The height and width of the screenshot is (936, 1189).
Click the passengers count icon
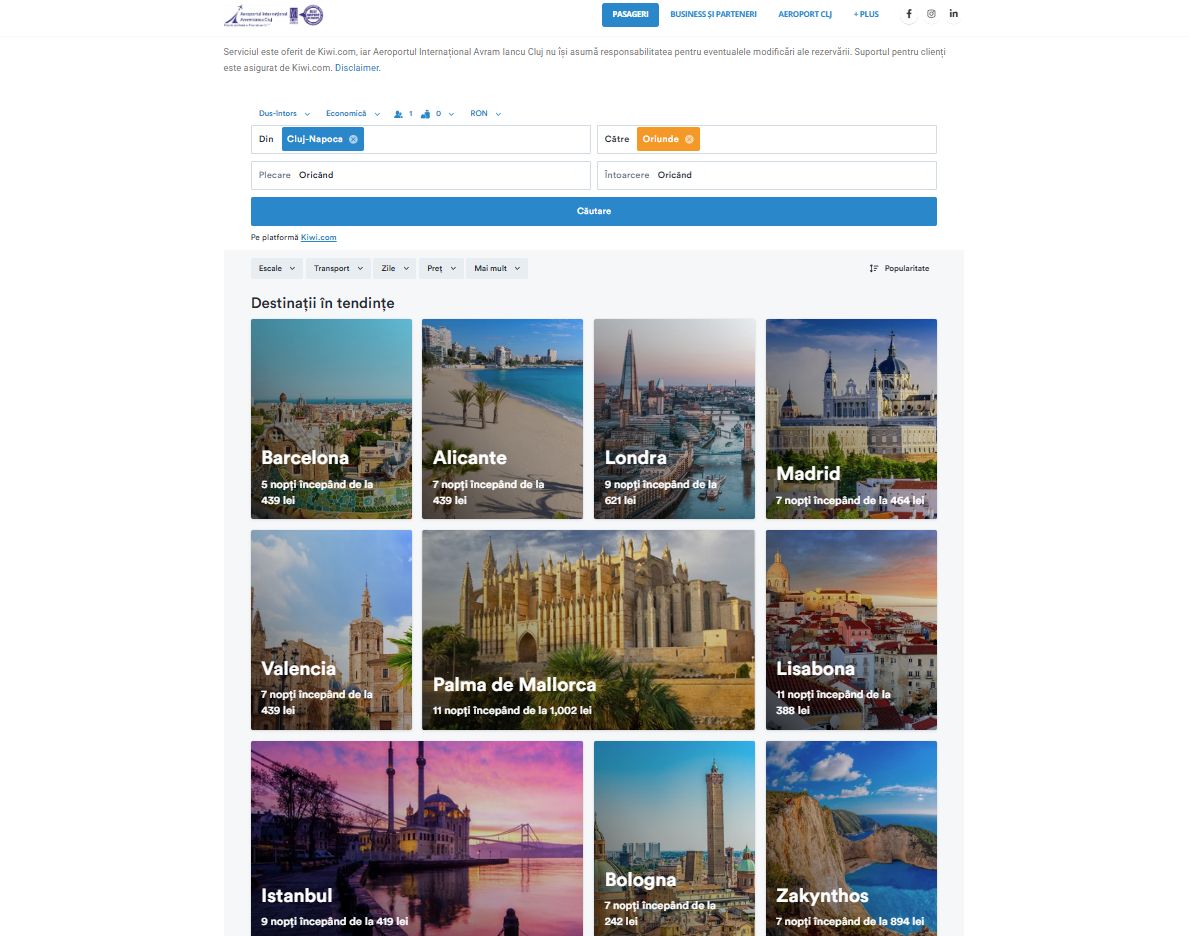[398, 114]
